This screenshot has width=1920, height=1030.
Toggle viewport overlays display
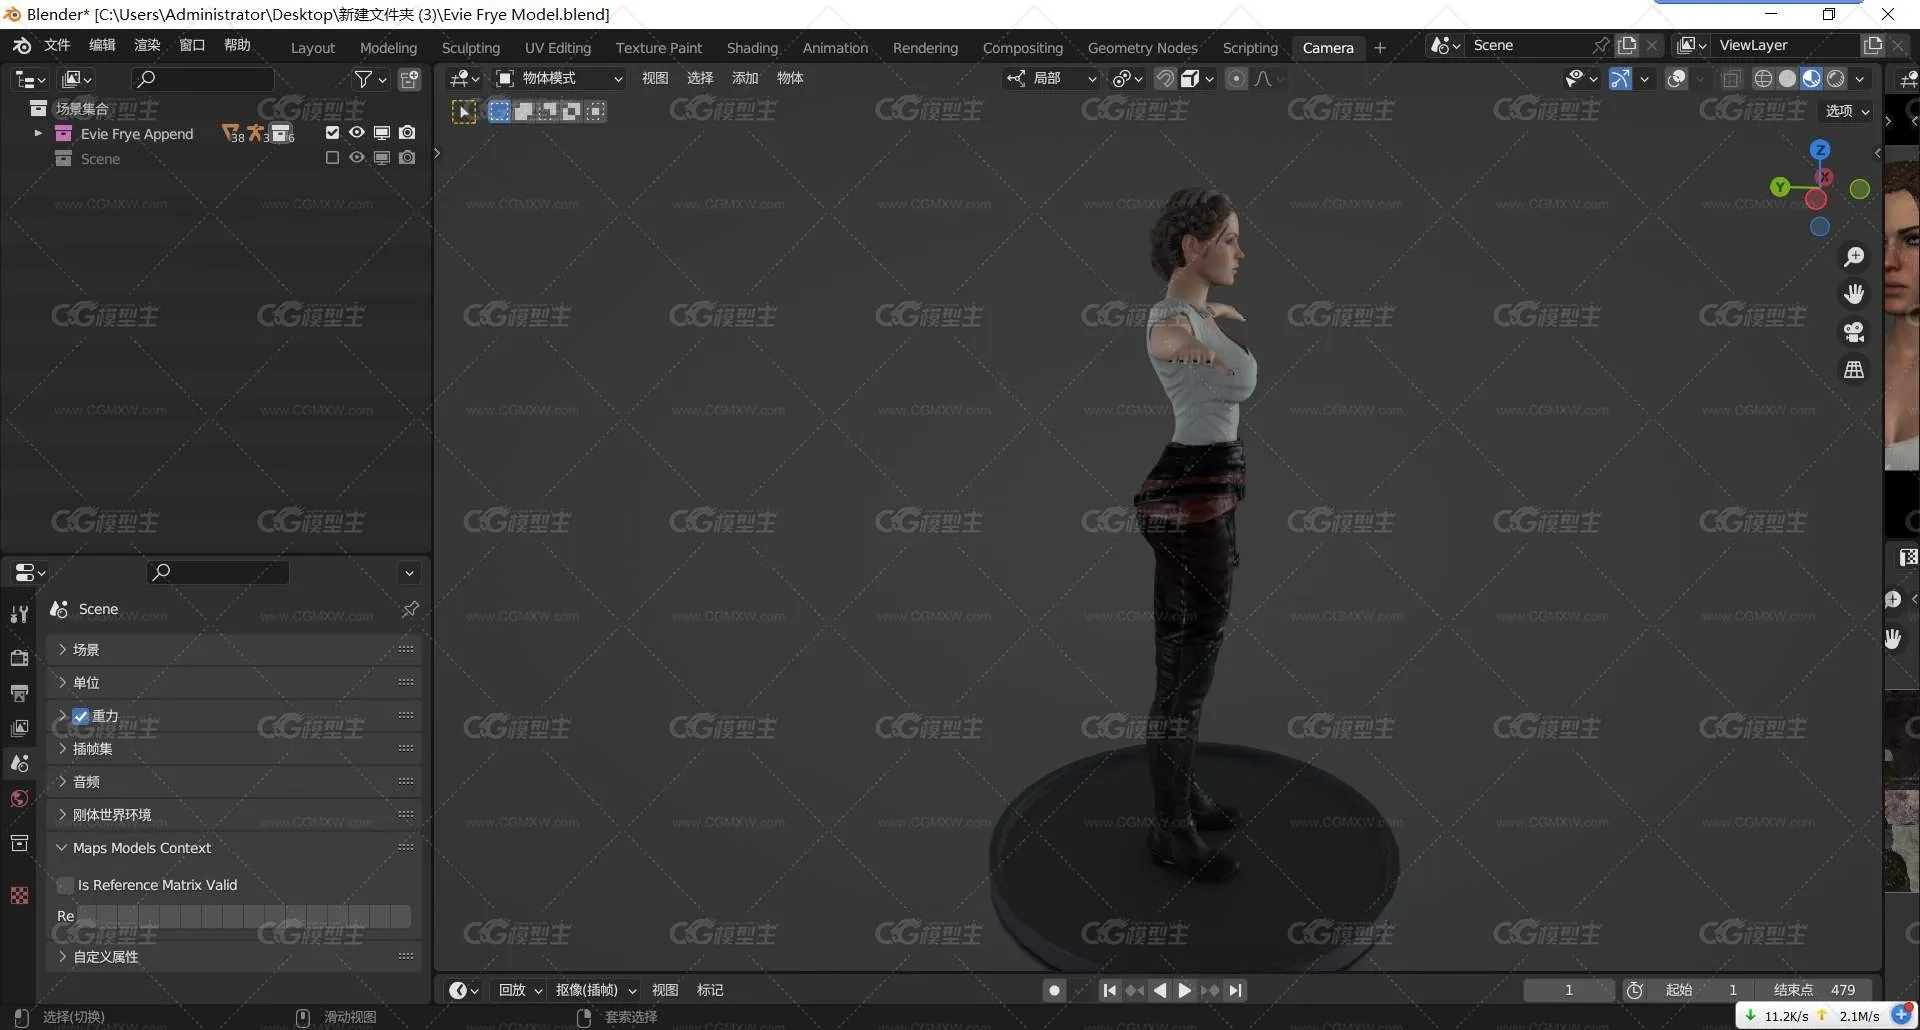pos(1677,78)
